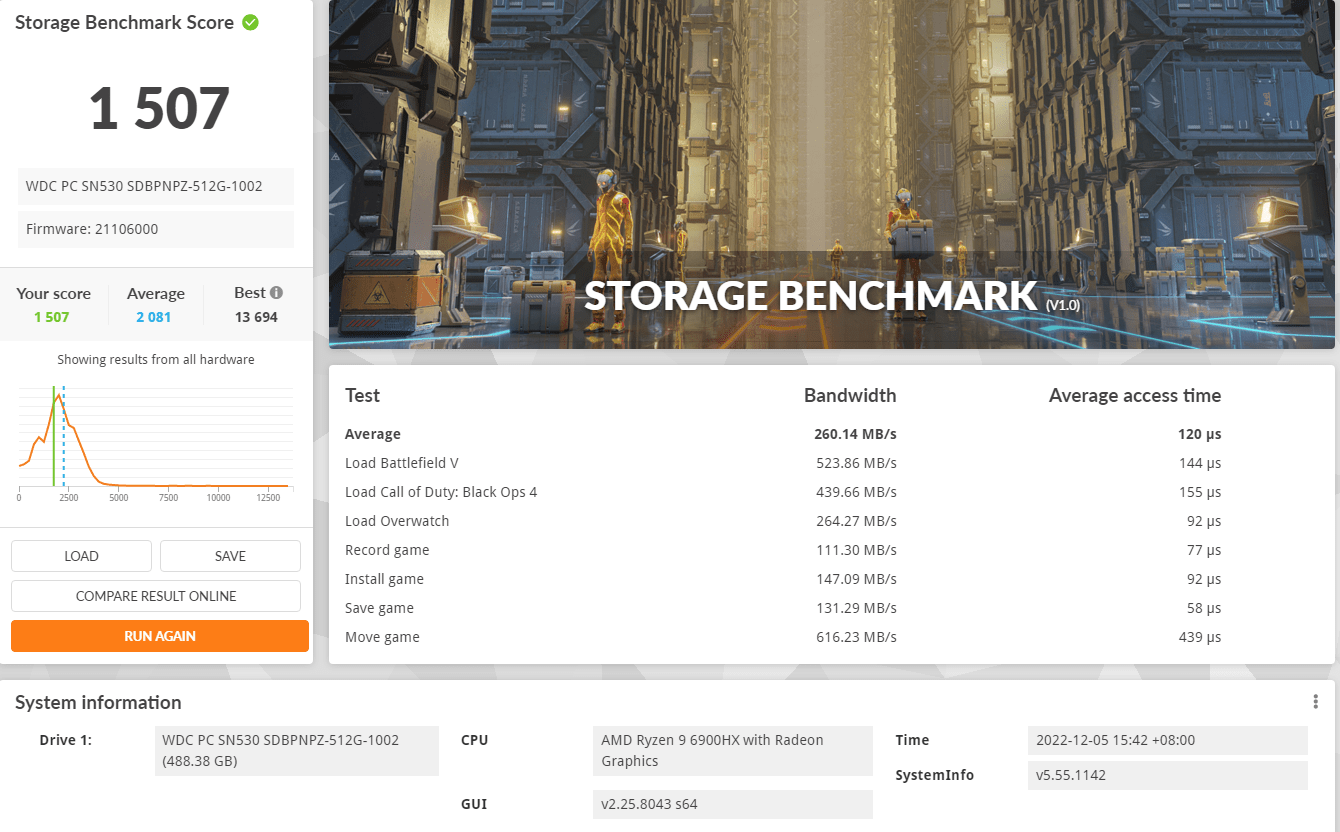Click the Average value 2 081
This screenshot has height=832, width=1340.
154,317
